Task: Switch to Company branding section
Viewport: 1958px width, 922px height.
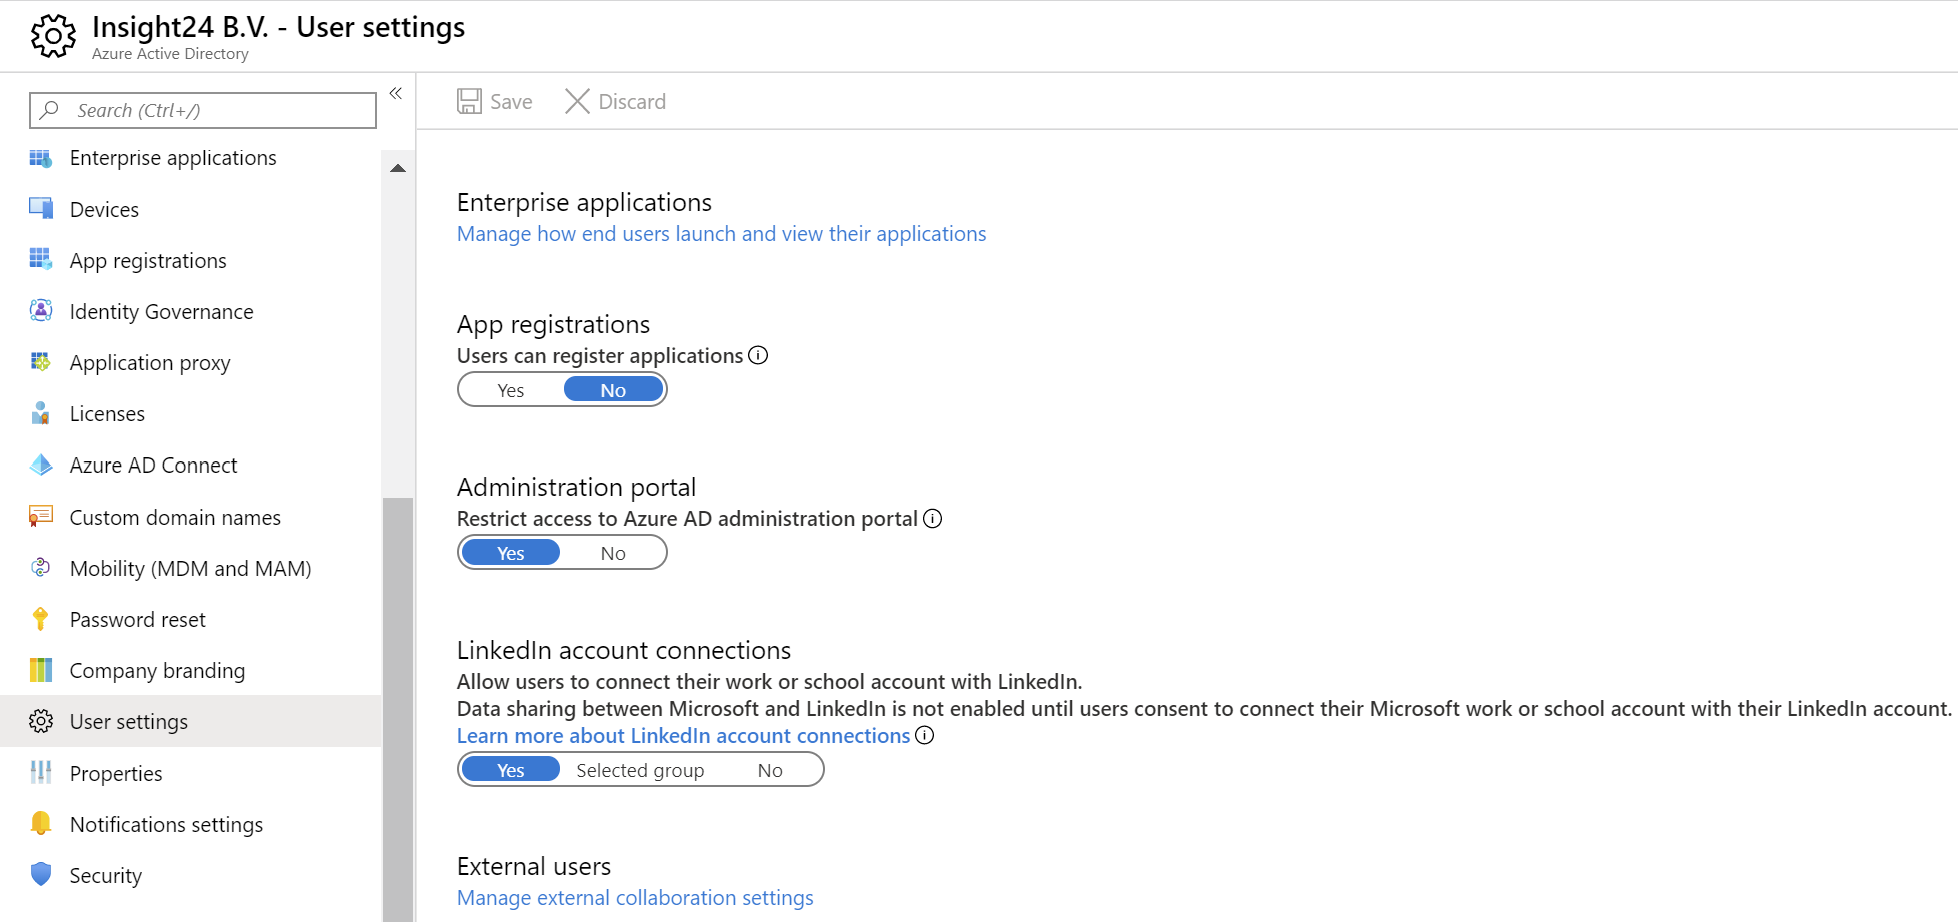Action: (x=157, y=670)
